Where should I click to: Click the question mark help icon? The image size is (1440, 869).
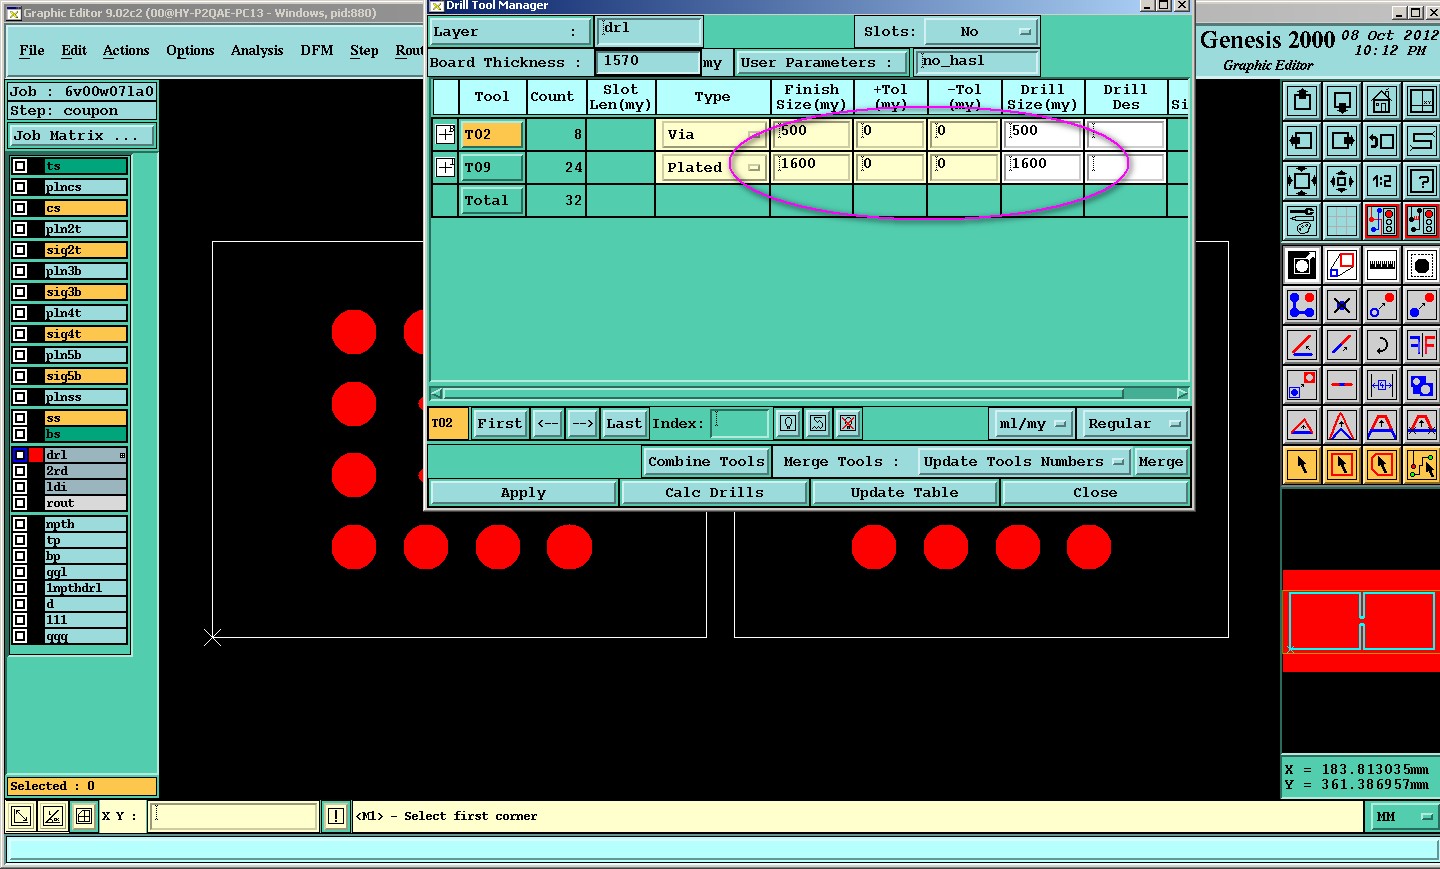click(x=1422, y=181)
